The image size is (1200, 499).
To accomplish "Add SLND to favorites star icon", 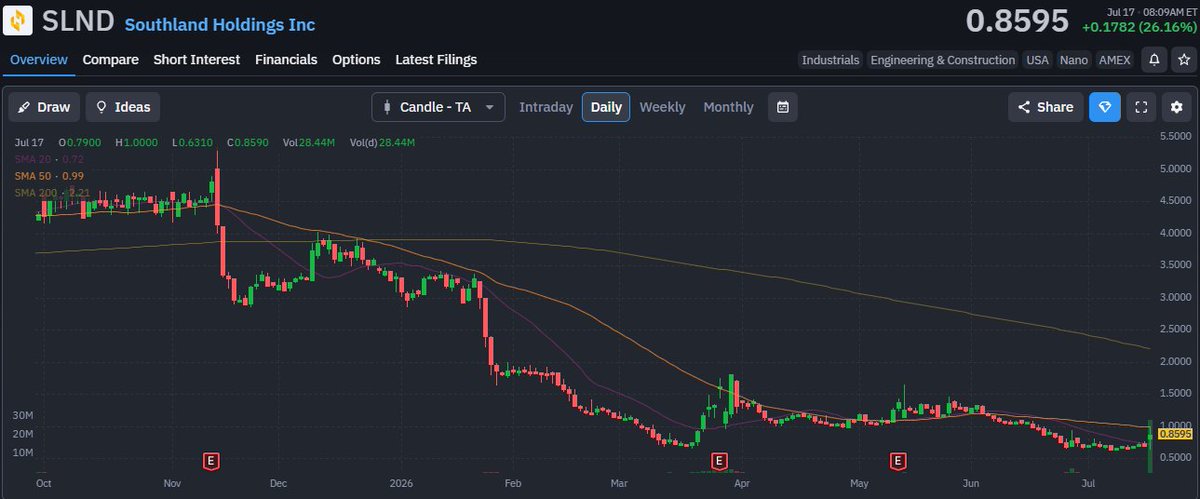I will [x=1183, y=60].
